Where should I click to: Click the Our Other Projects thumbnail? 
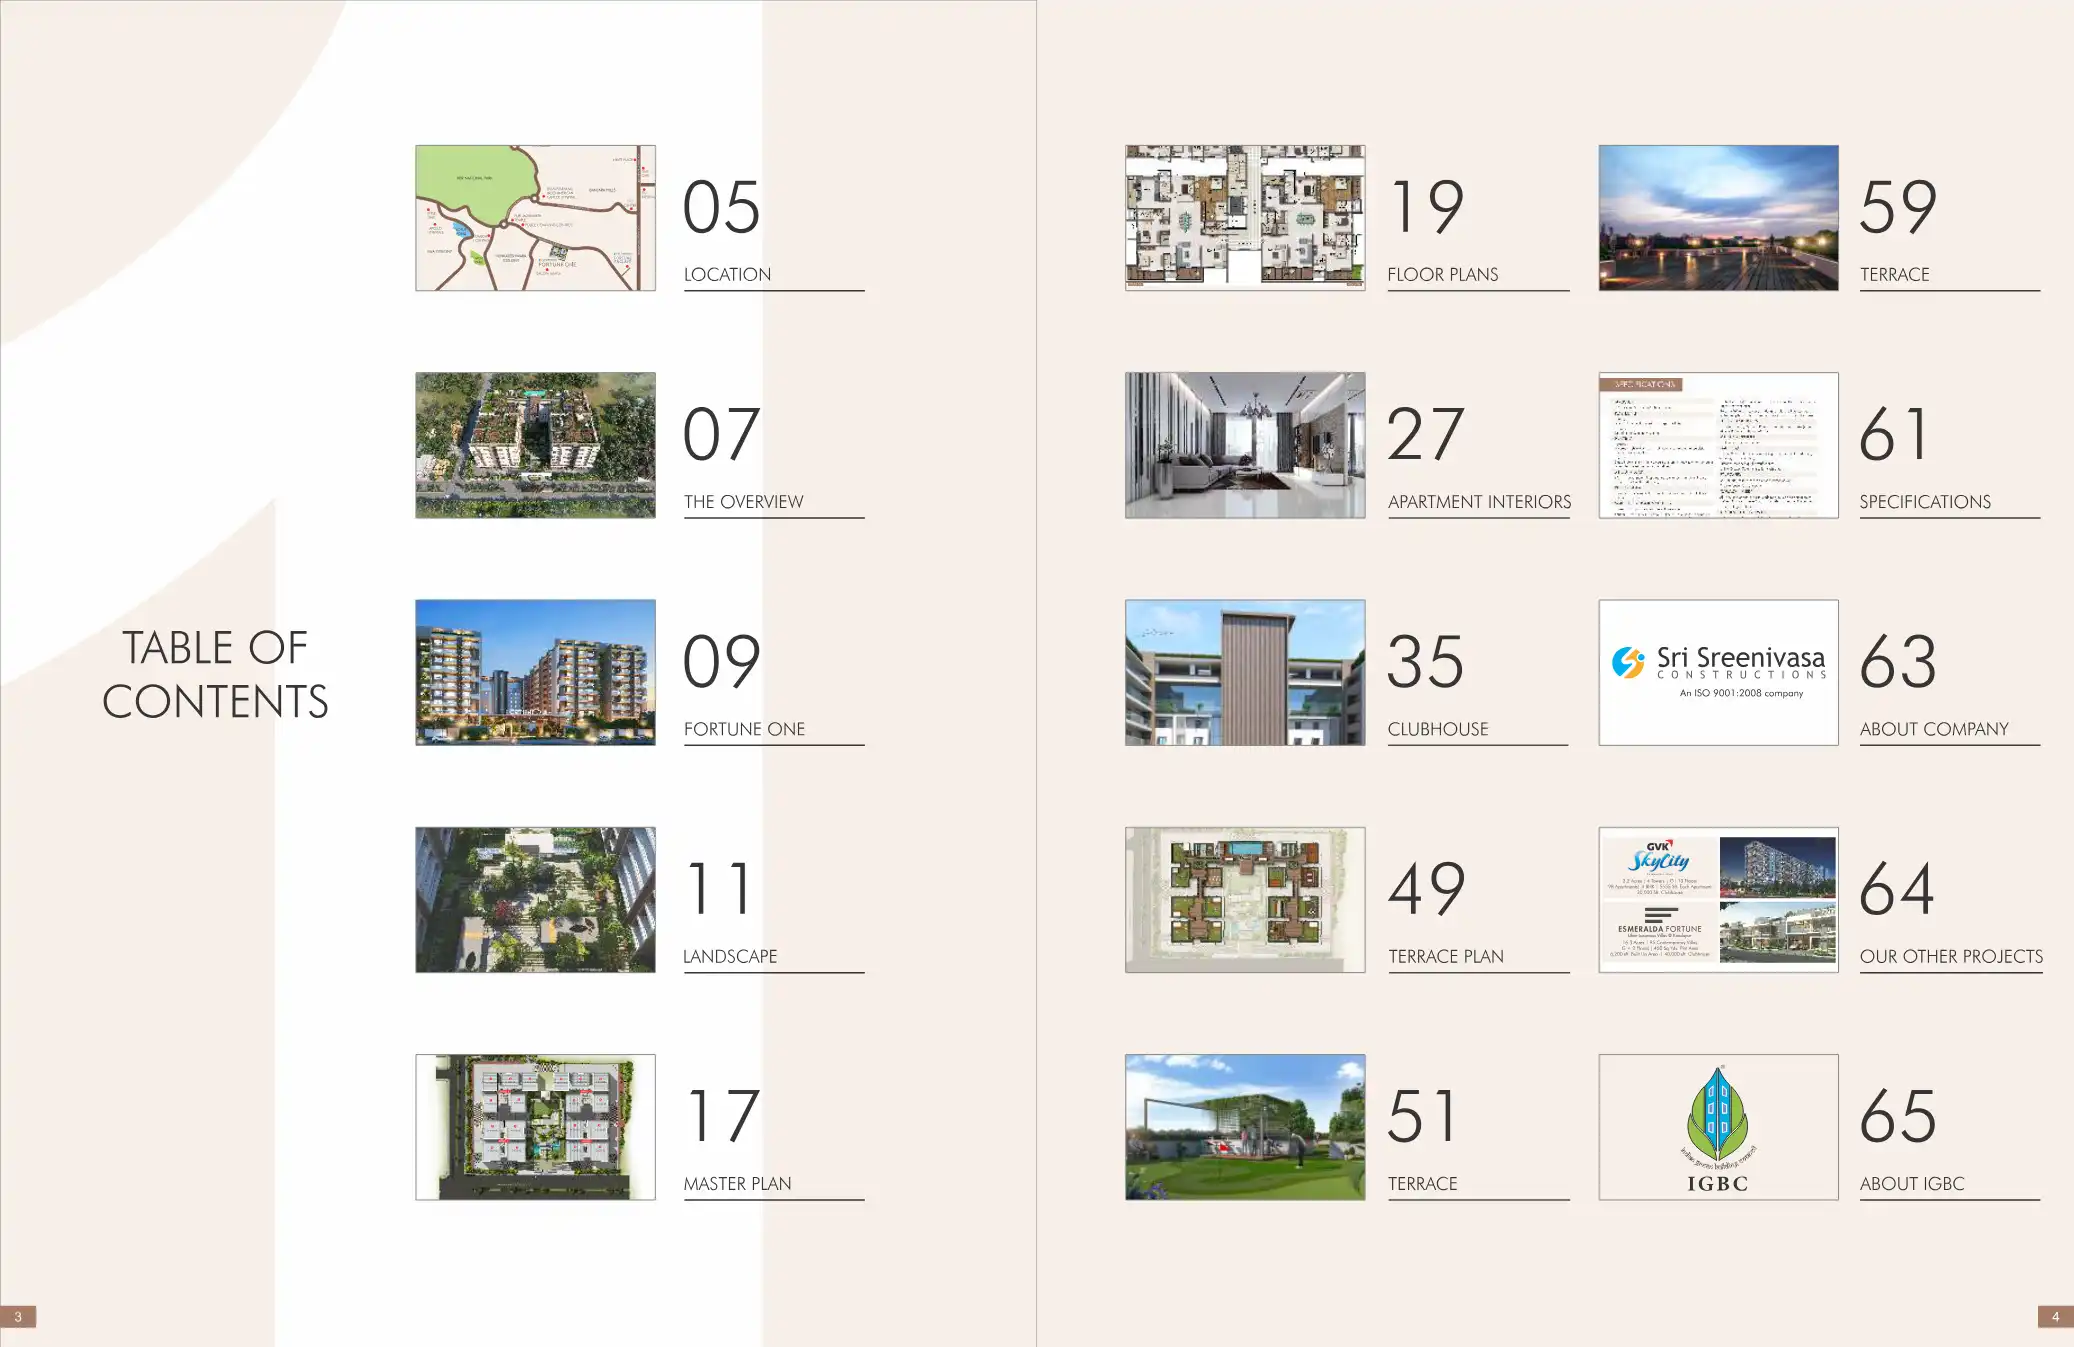click(x=1717, y=899)
